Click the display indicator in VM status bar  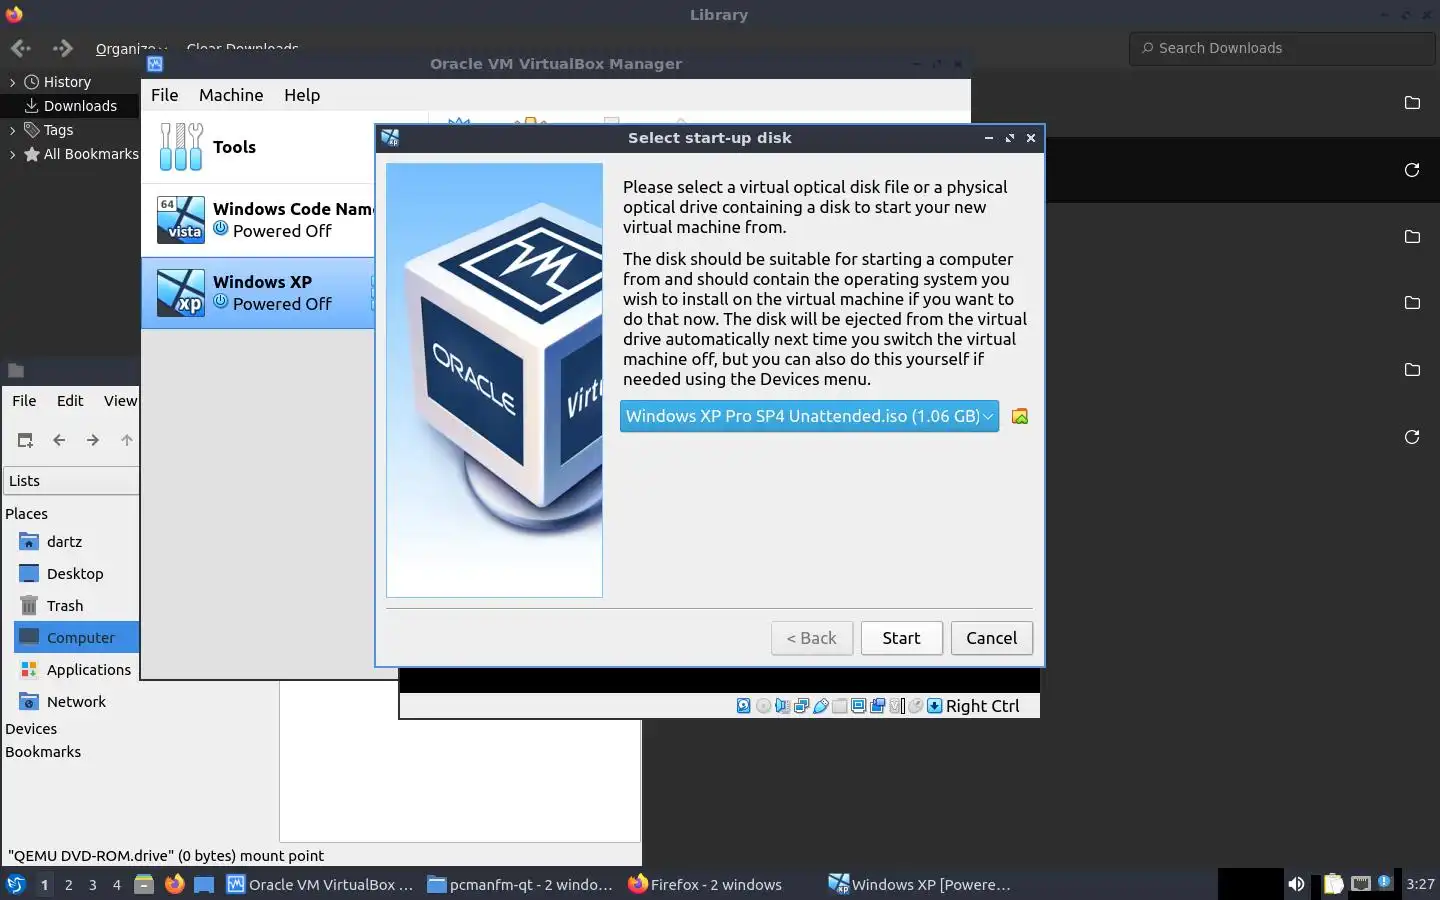pos(858,706)
